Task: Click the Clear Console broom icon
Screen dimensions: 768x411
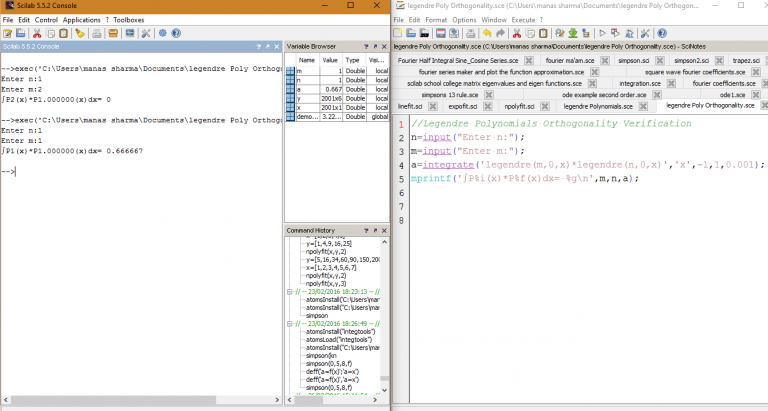Action: tap(80, 33)
